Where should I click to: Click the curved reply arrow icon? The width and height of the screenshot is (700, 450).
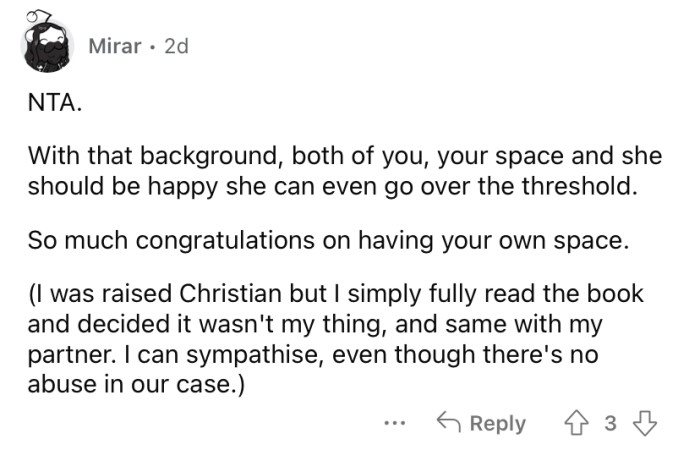click(449, 423)
